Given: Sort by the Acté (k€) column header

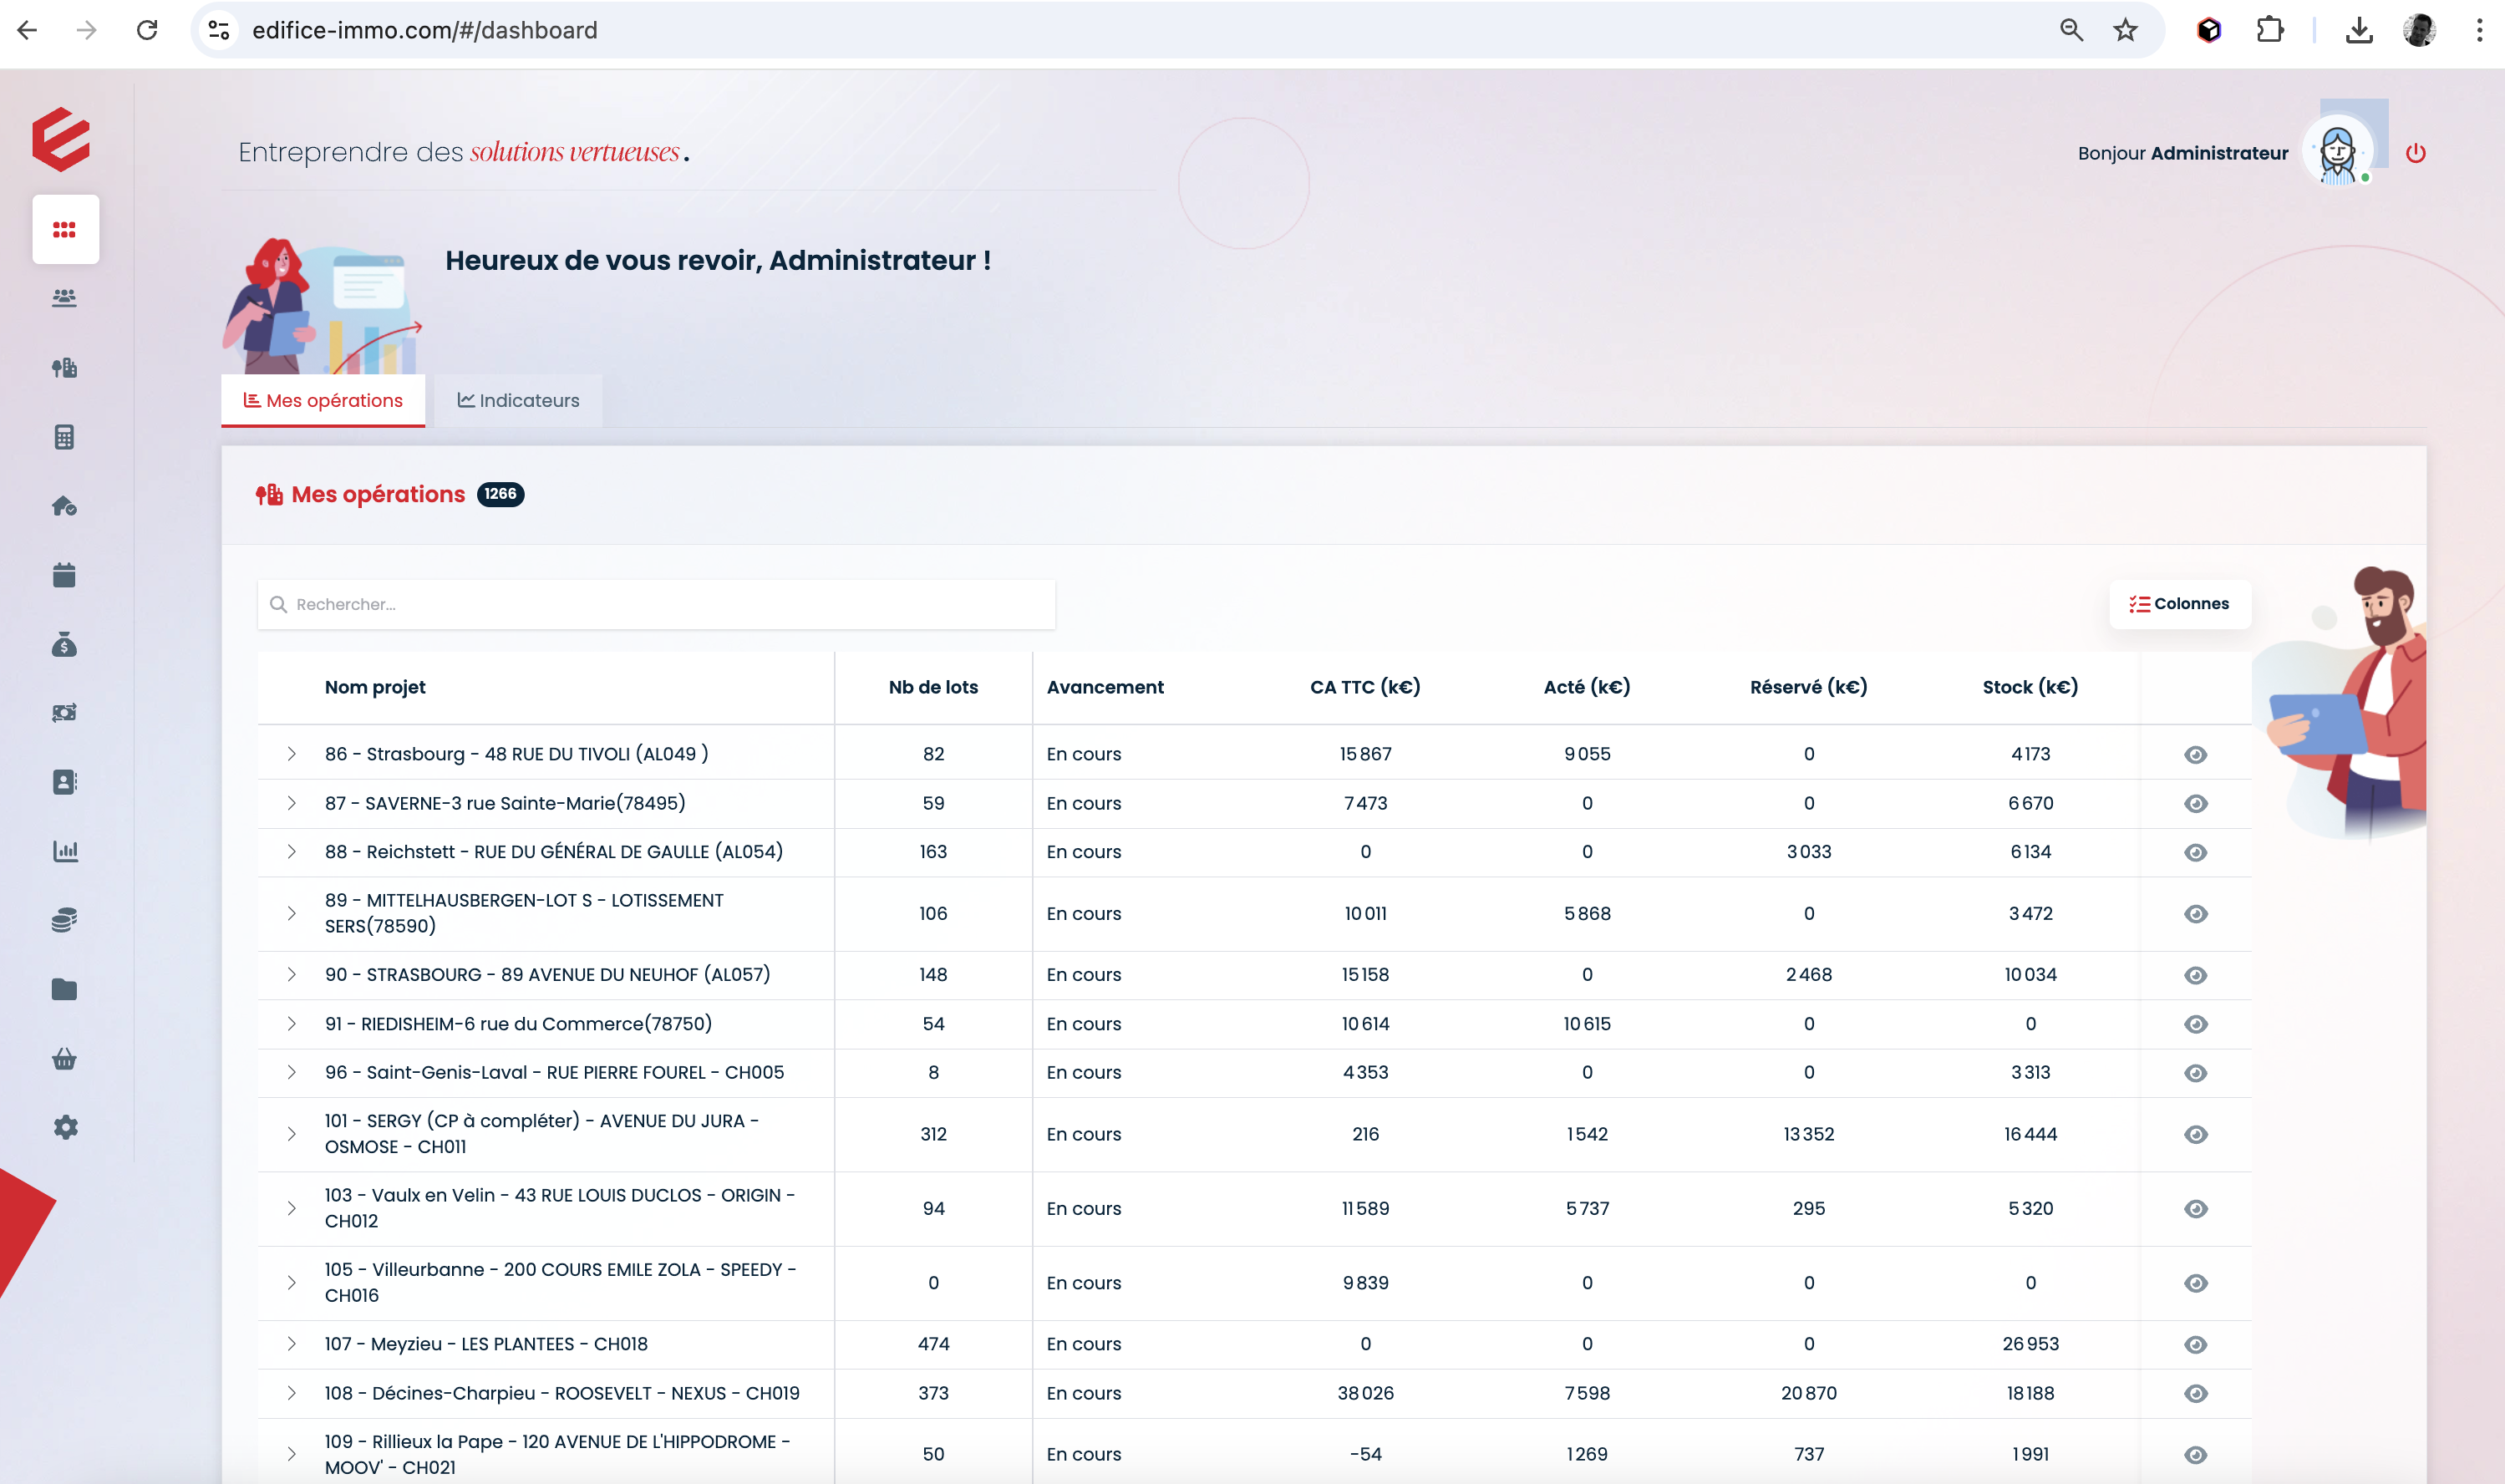Looking at the screenshot, I should coord(1587,687).
